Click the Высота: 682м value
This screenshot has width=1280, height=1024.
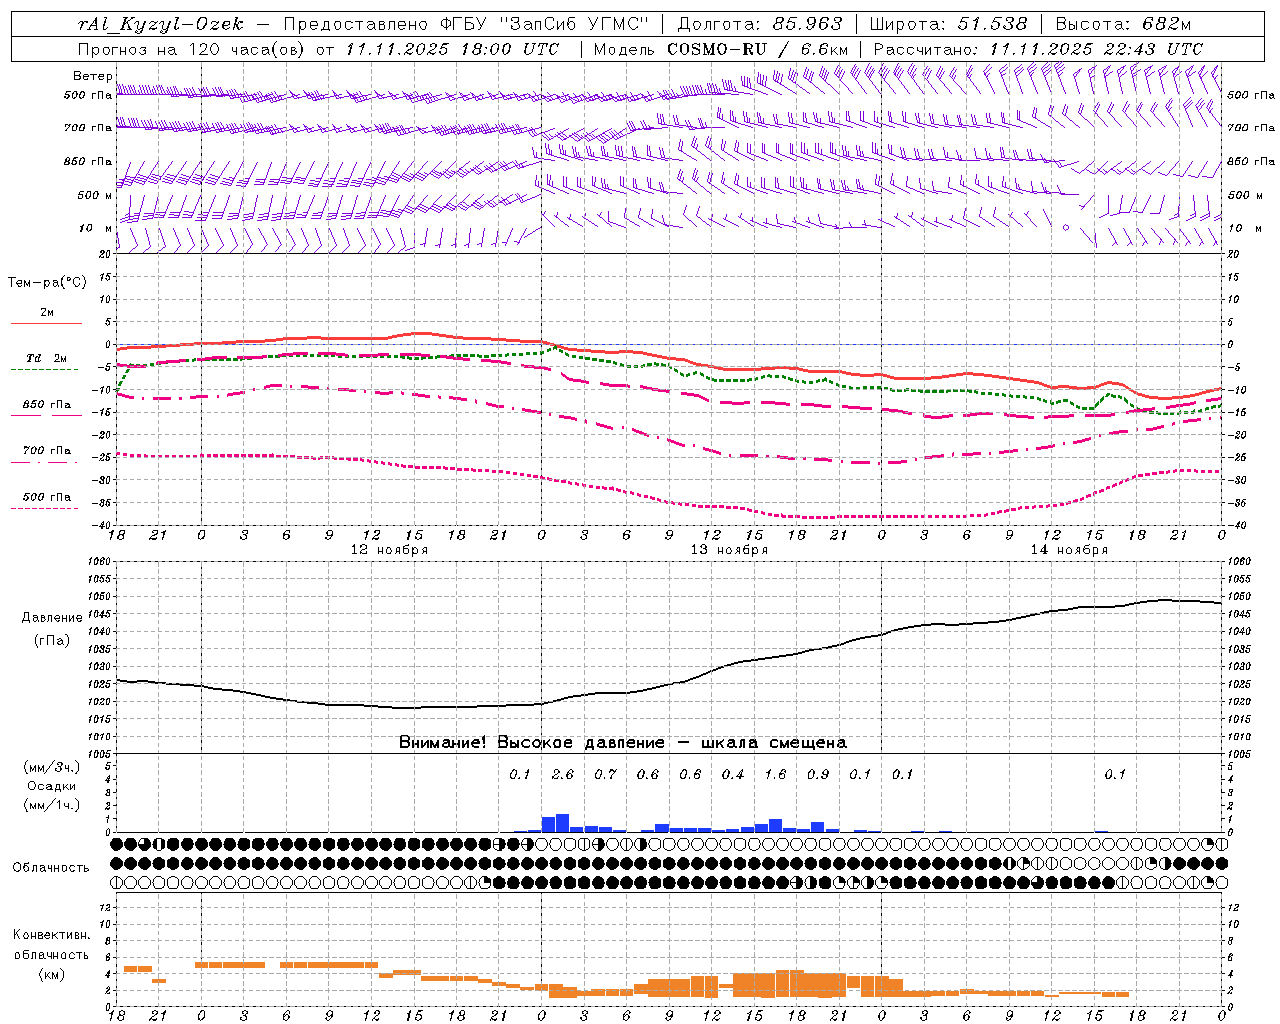coord(1123,24)
